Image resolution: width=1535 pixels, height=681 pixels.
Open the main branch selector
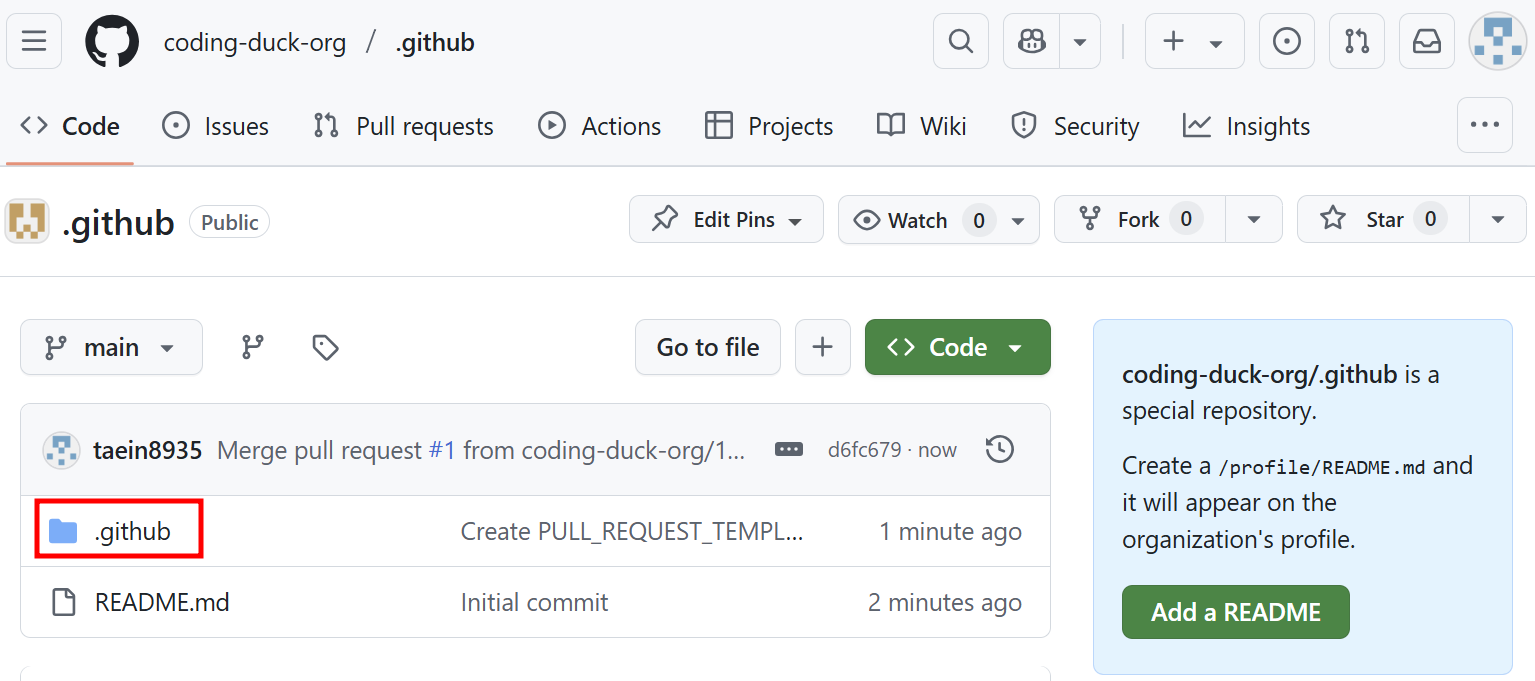tap(111, 347)
